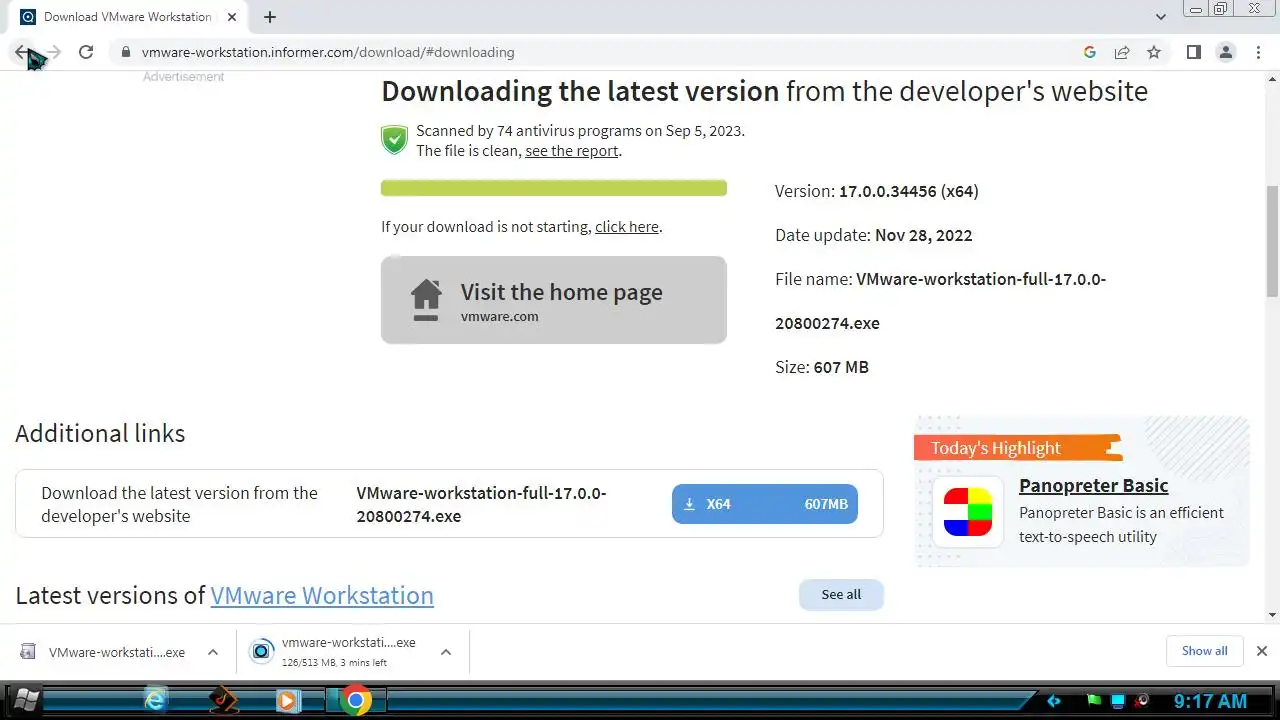Click the Today's Highlight banner
The width and height of the screenshot is (1280, 720).
coord(1016,448)
